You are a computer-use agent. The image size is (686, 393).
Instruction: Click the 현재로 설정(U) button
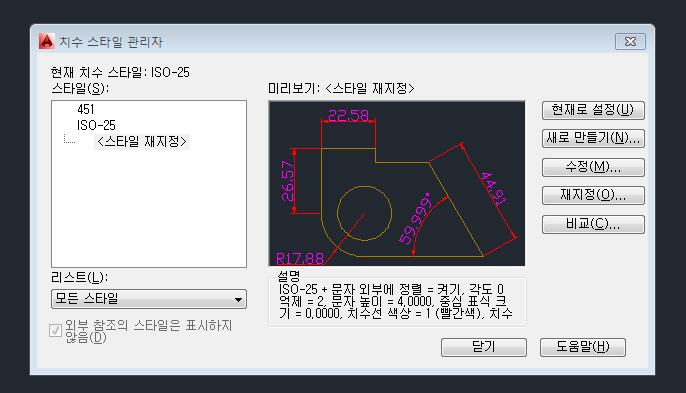click(x=593, y=110)
